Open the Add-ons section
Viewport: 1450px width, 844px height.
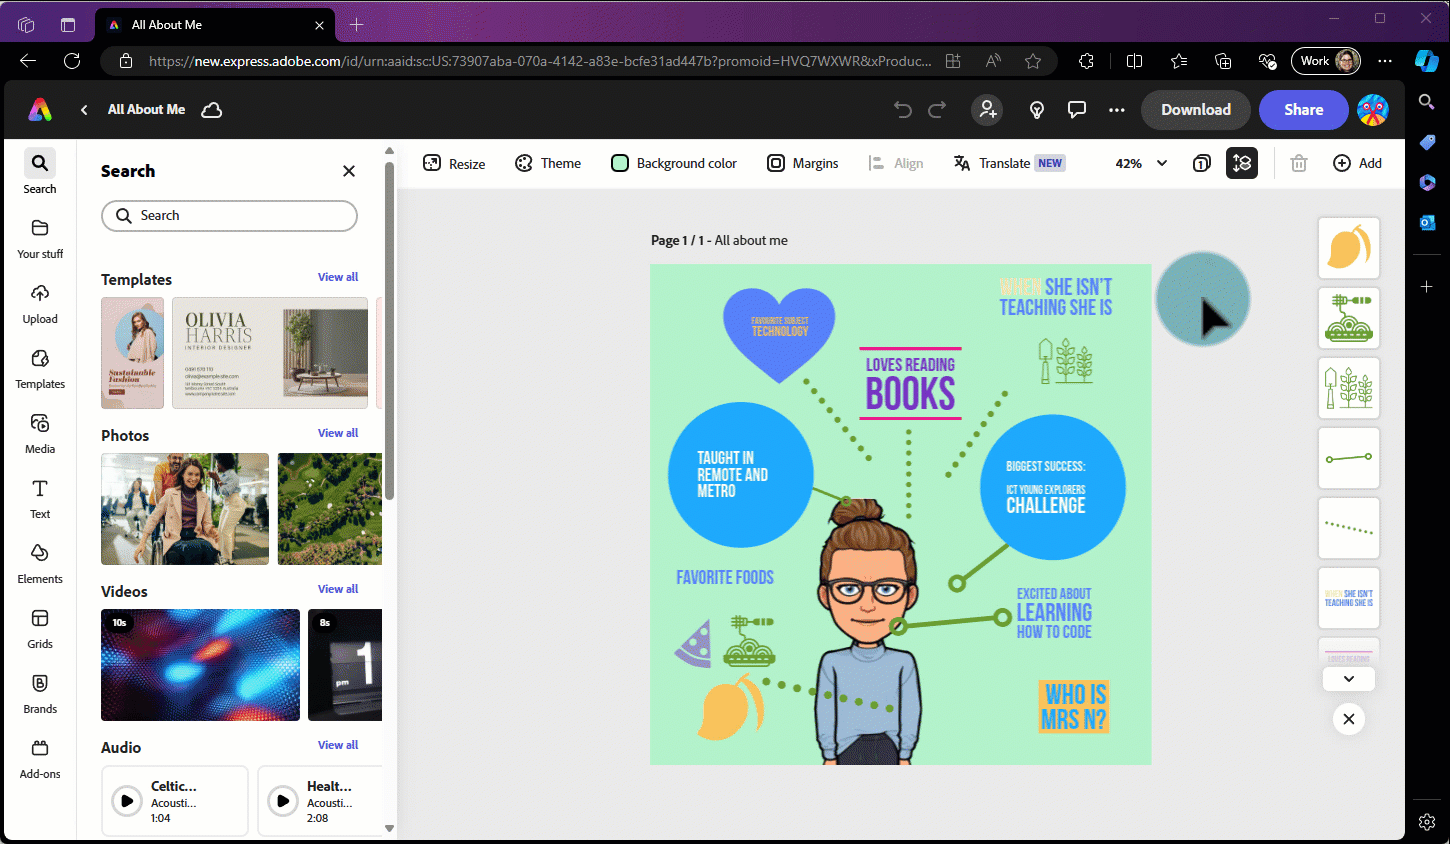[40, 758]
